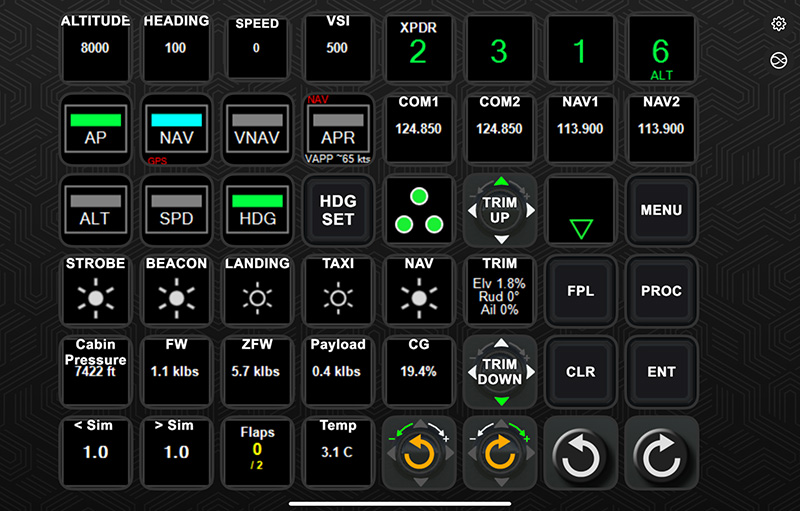Screen dimensions: 800x511
Task: Click the green down-triangle button
Action: 581,210
